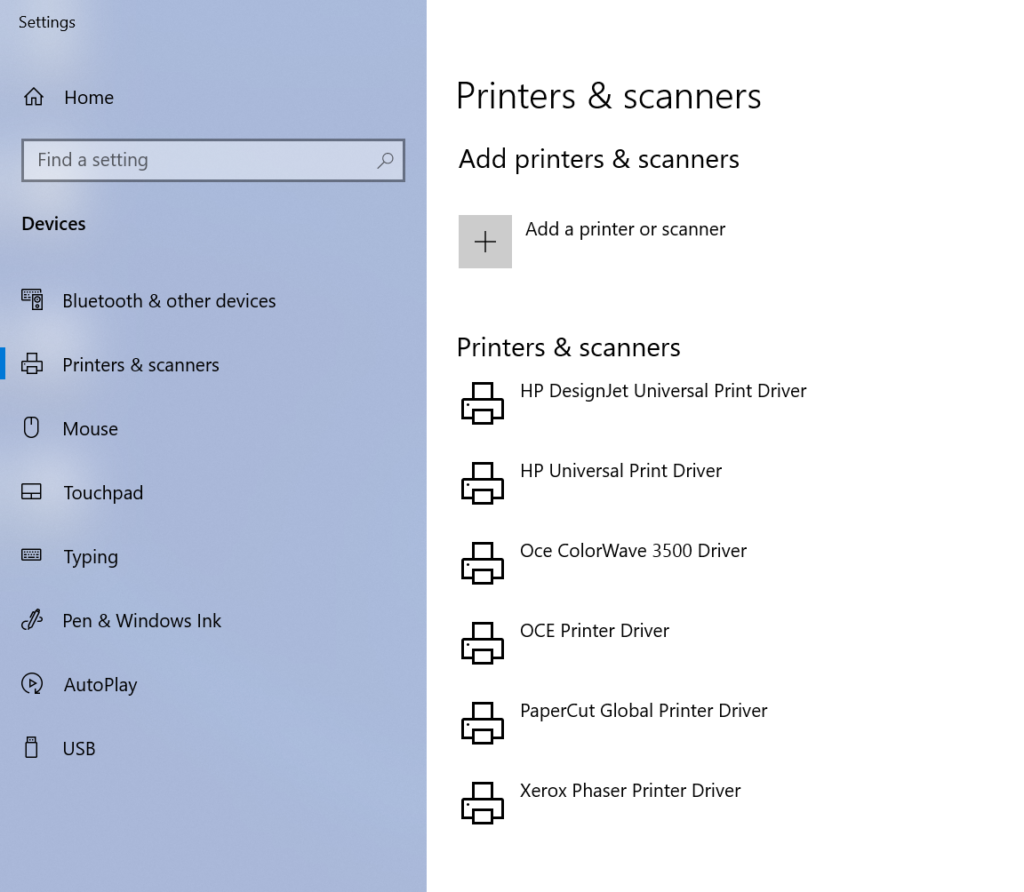1024x892 pixels.
Task: Focus the 'Find a setting' search field
Action: (x=200, y=160)
